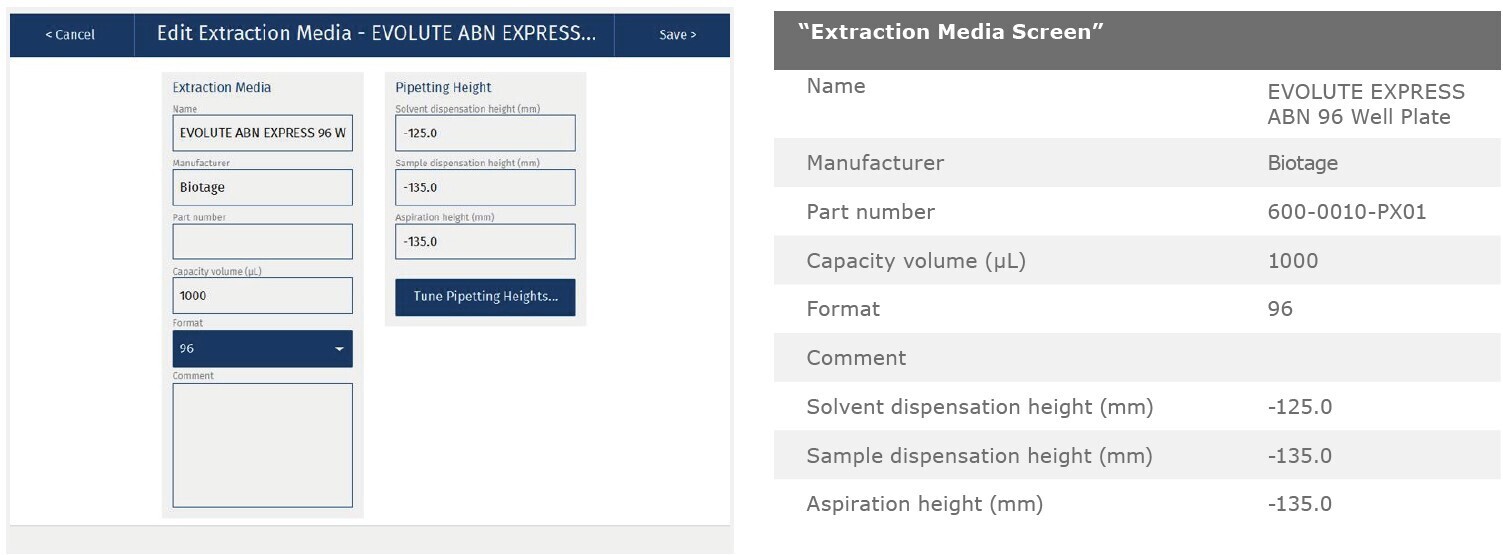Click inside the Comment text area
Viewport: 1503px width, 555px height.
point(262,444)
